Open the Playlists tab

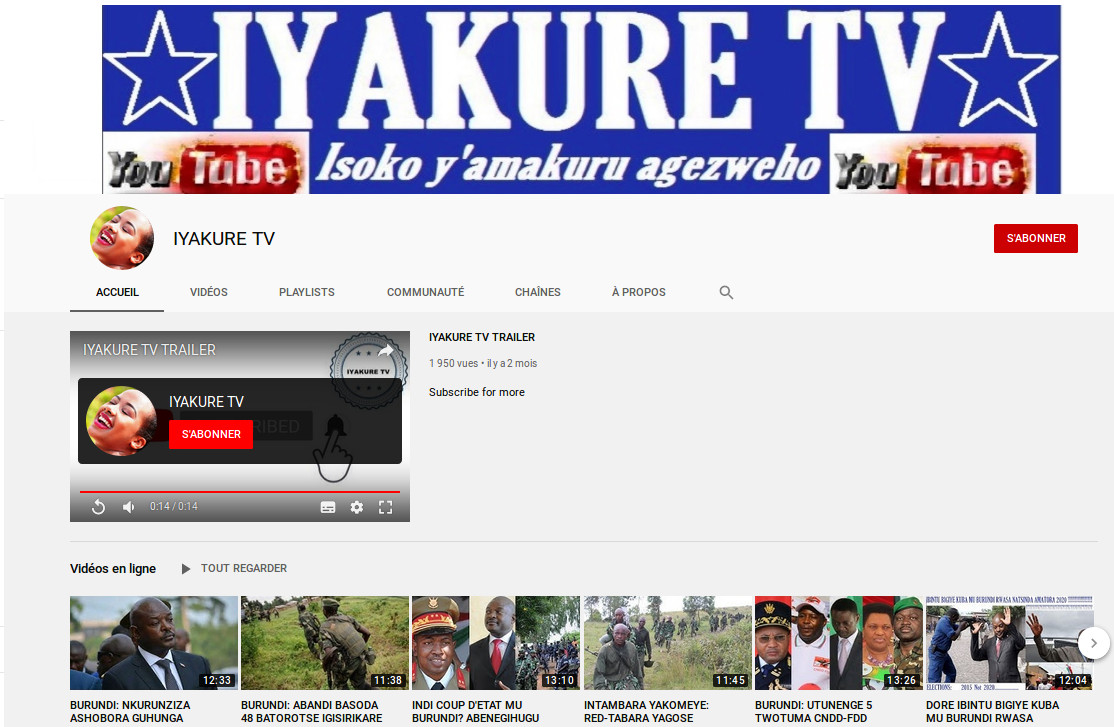point(307,292)
